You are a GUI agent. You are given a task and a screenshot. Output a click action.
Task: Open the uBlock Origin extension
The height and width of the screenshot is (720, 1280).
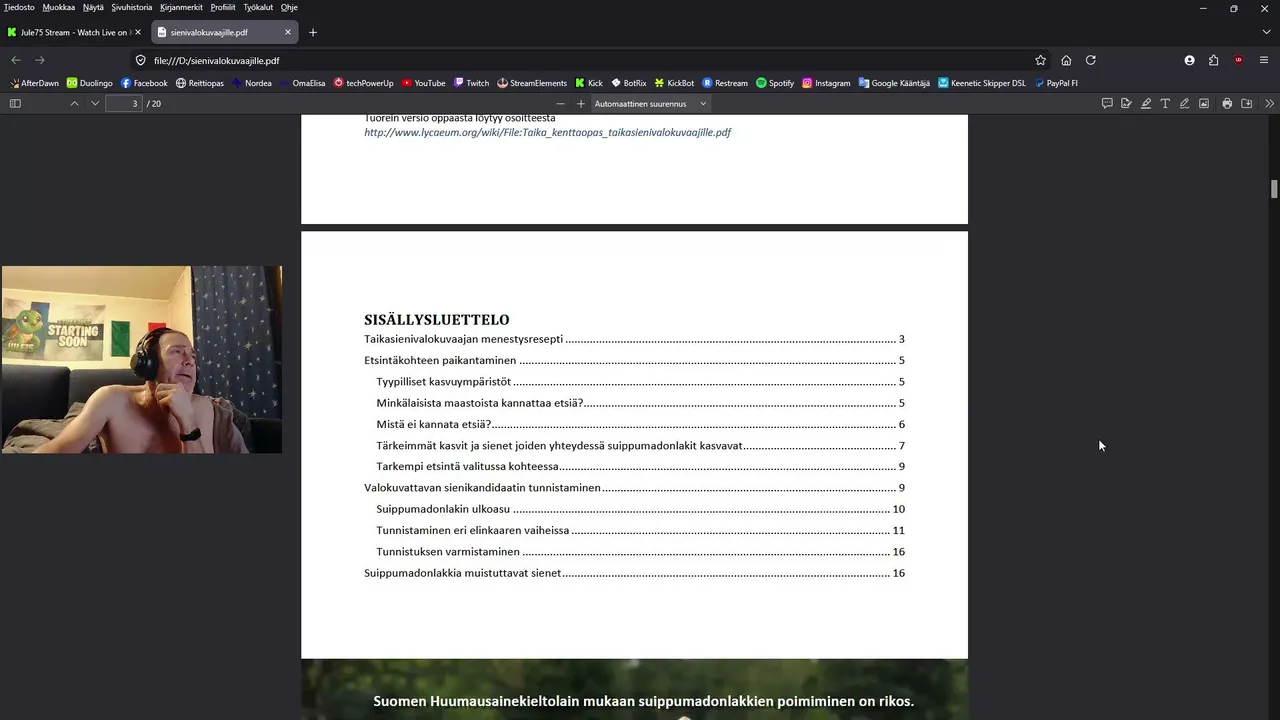tap(1239, 60)
